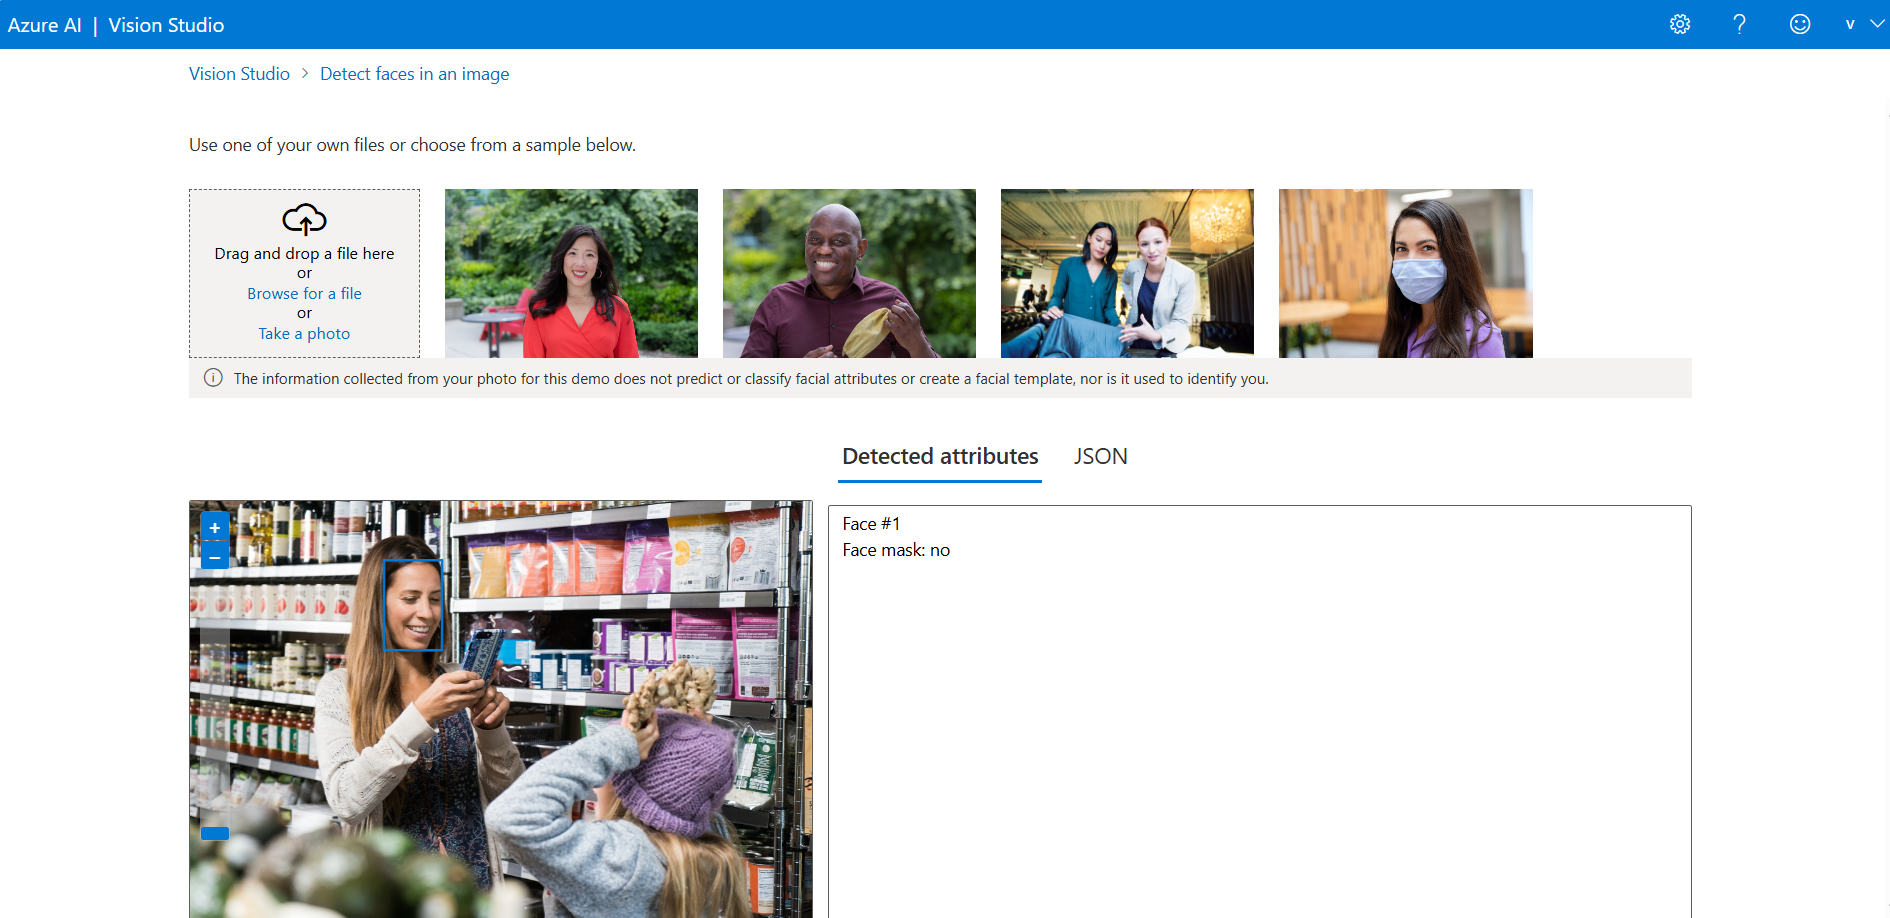Click the user initial 'v' avatar
The width and height of the screenshot is (1890, 918).
pyautogui.click(x=1850, y=25)
